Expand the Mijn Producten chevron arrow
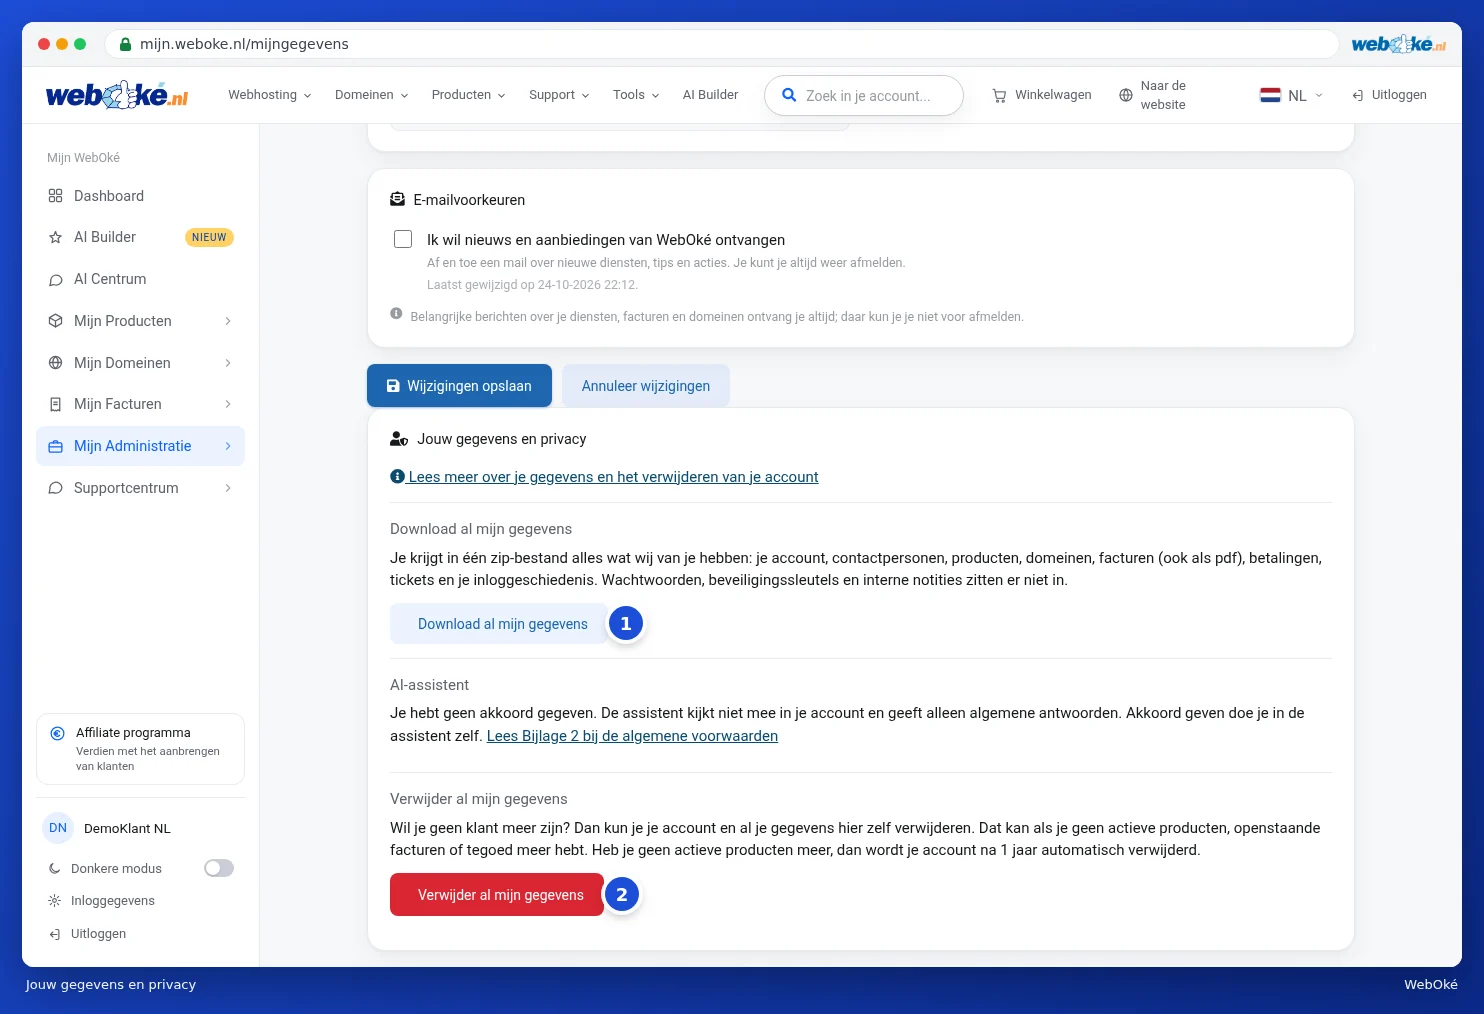This screenshot has height=1014, width=1484. (228, 321)
